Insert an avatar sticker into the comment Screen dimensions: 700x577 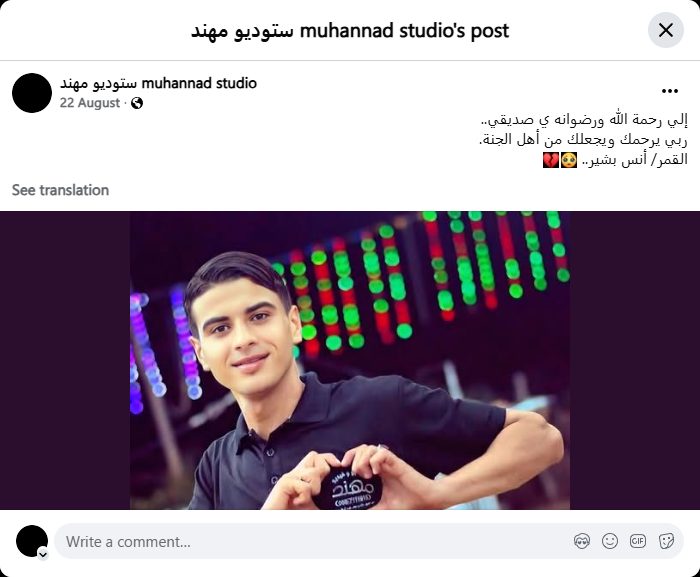click(x=582, y=541)
